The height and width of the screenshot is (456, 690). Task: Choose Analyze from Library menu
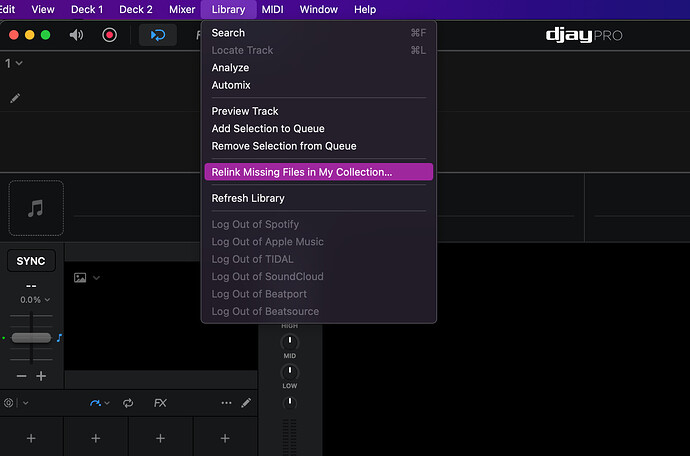319,67
